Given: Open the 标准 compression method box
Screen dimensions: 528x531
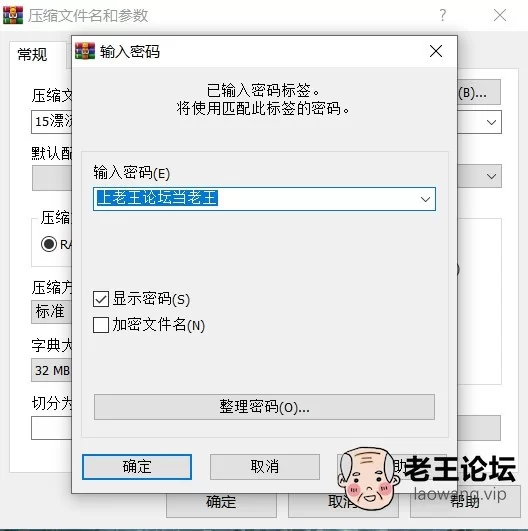Looking at the screenshot, I should point(51,312).
